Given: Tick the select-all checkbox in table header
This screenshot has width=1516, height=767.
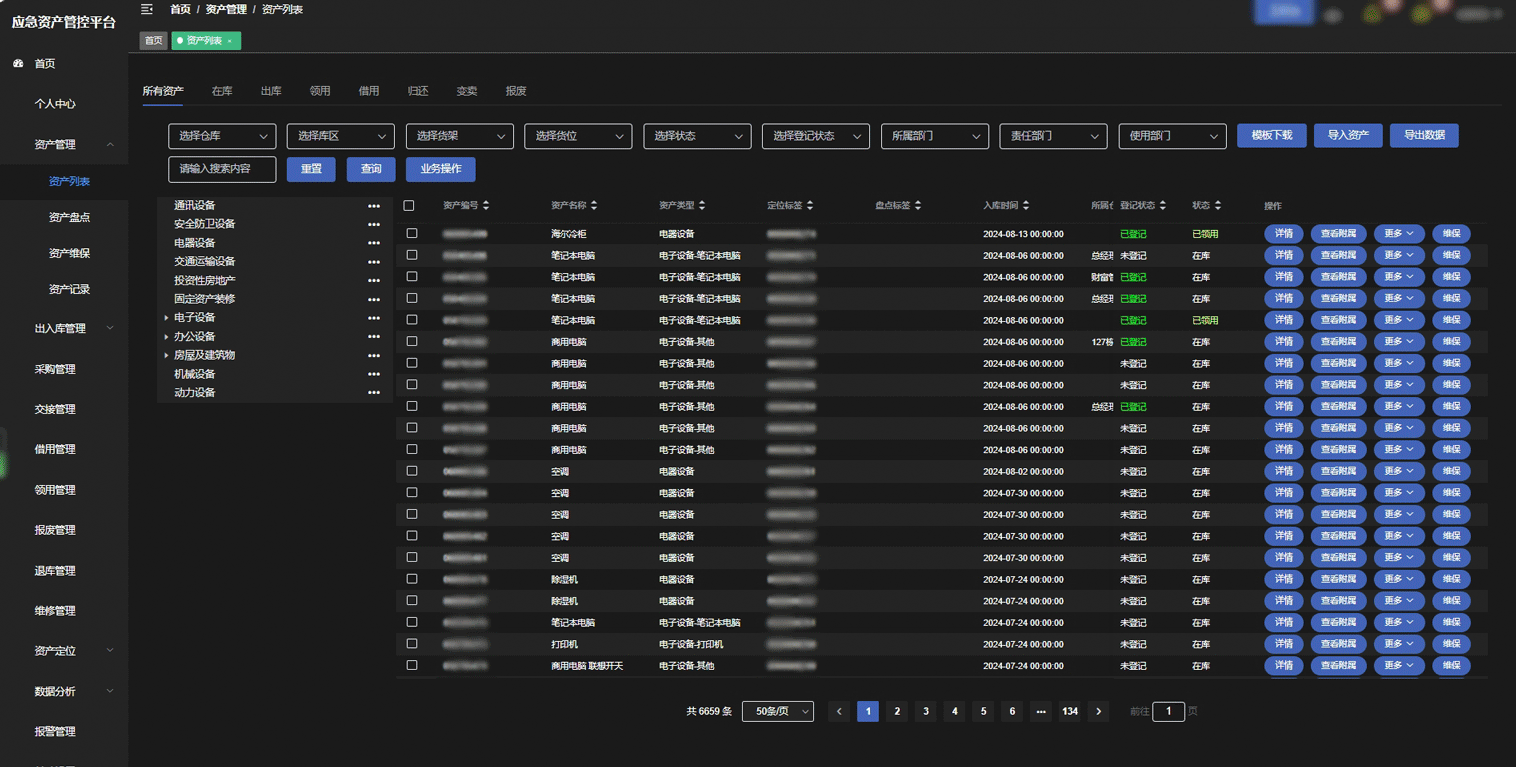Looking at the screenshot, I should coord(409,205).
